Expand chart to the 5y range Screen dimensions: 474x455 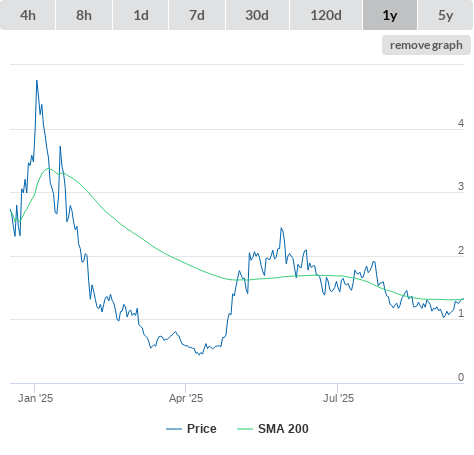(446, 15)
